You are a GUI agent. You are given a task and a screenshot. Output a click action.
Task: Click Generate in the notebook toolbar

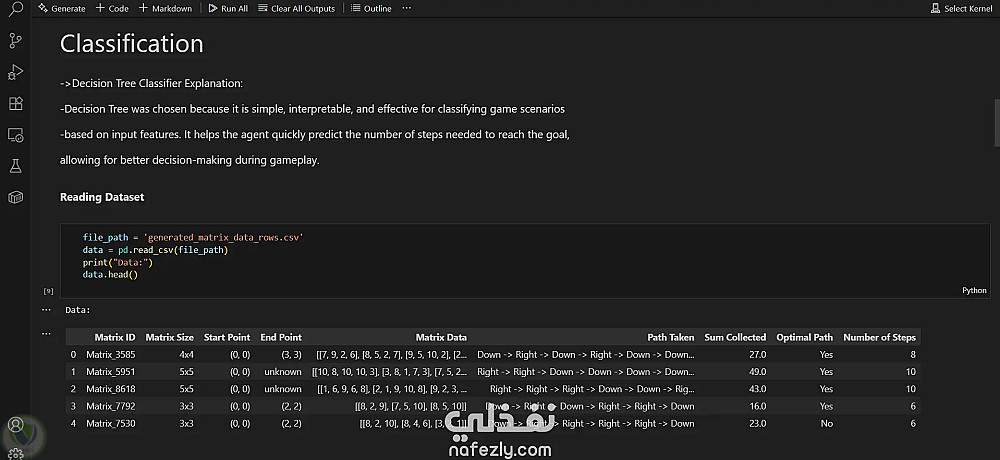tap(62, 8)
